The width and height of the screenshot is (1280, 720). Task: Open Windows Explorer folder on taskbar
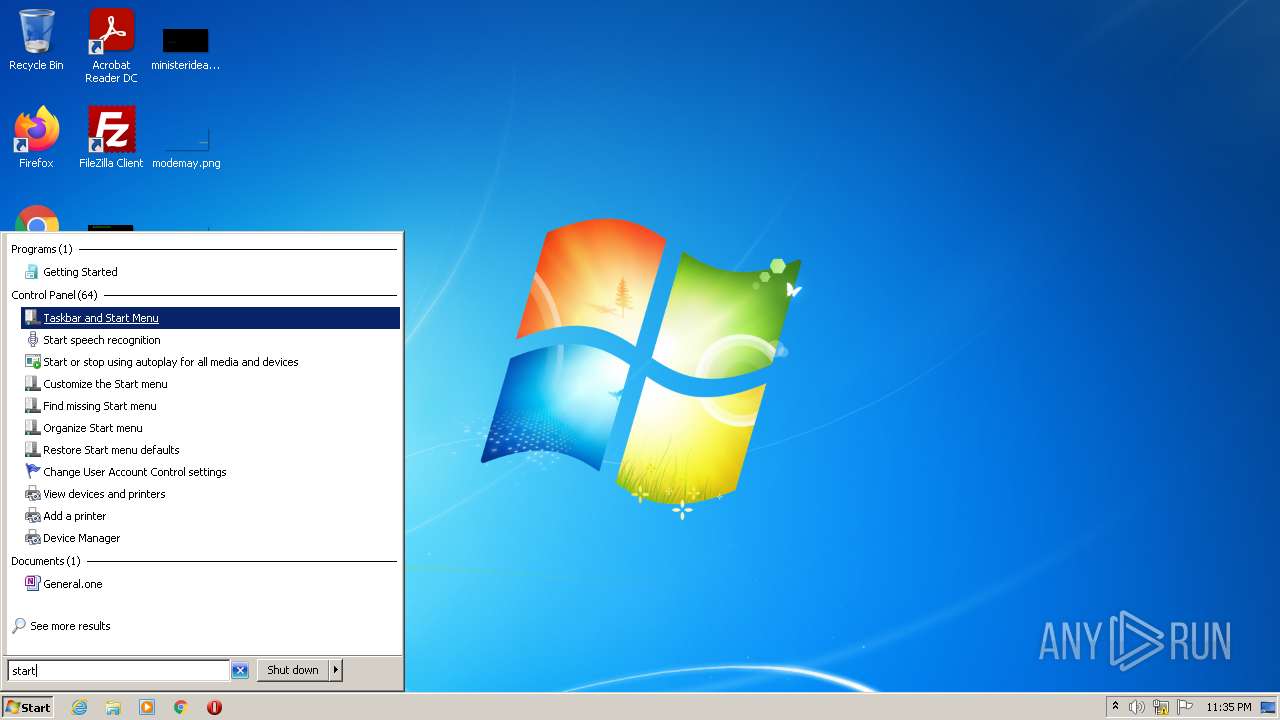point(113,707)
